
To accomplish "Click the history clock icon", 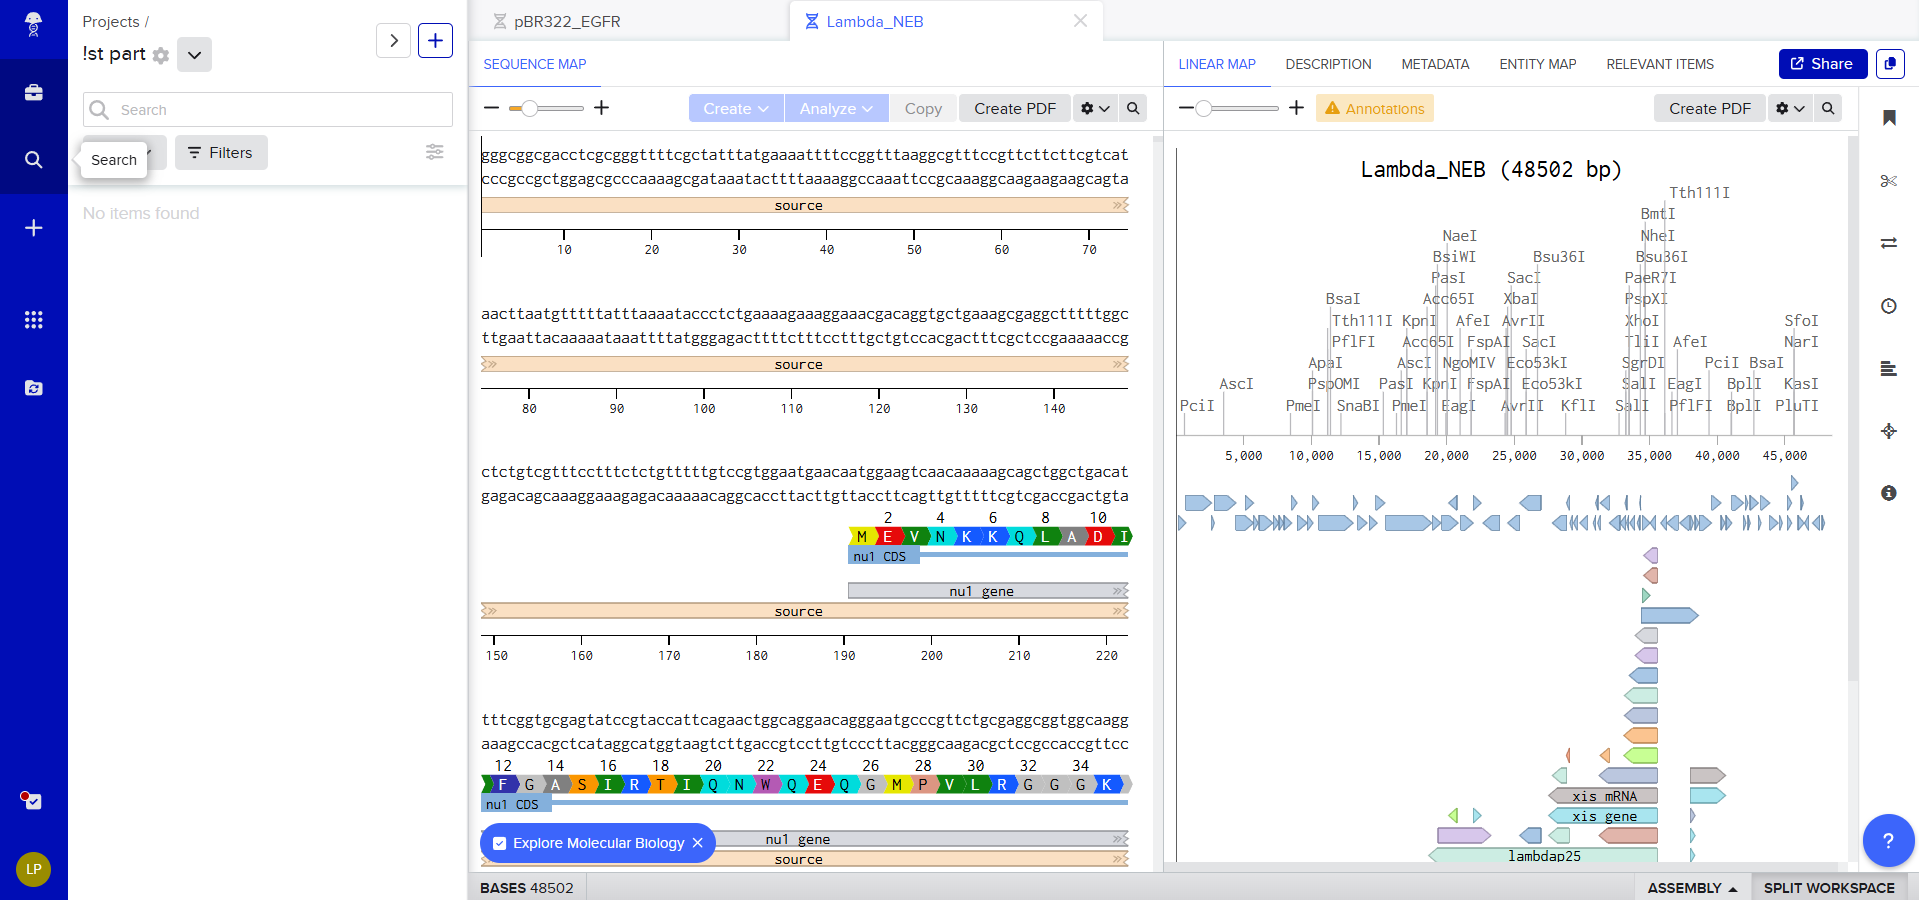I will (1888, 306).
